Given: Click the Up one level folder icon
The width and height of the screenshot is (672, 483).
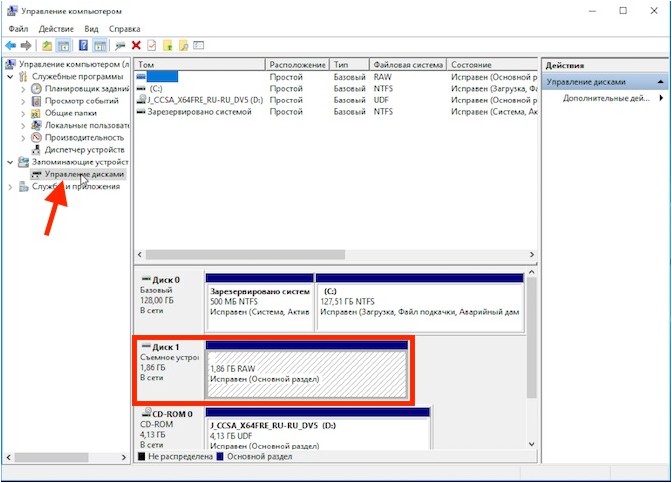Looking at the screenshot, I should (x=47, y=45).
